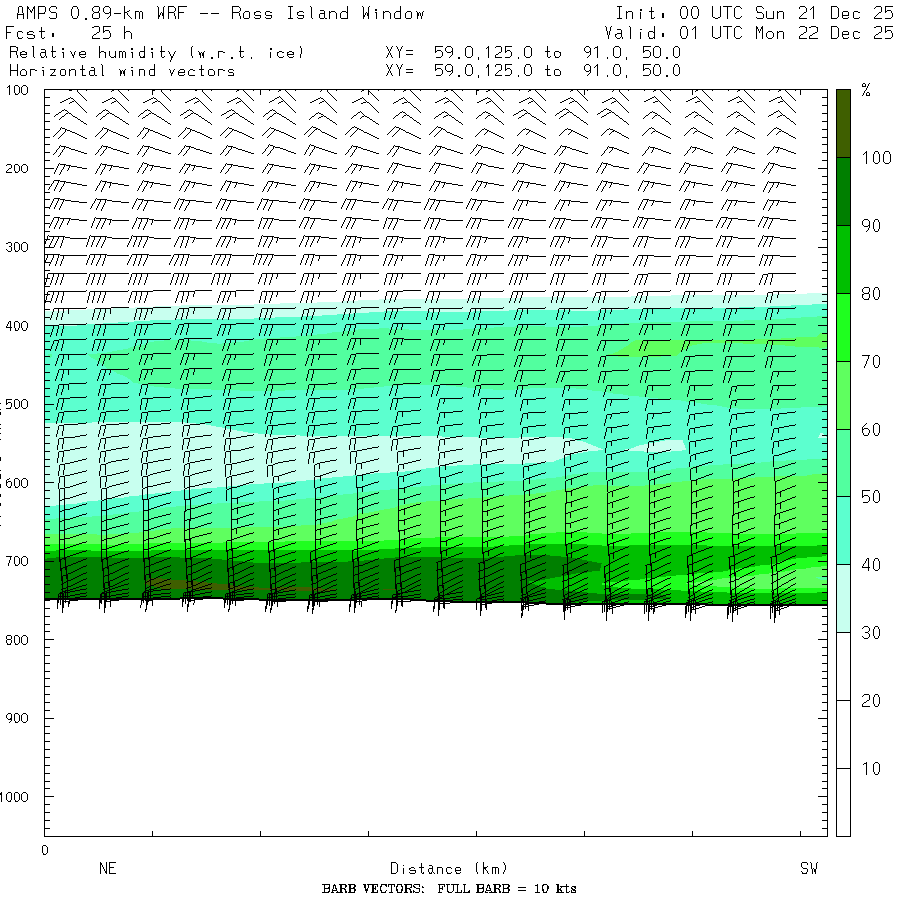Click the 900 pressure axis label
Viewport: 900px width, 900px height.
click(x=17, y=718)
